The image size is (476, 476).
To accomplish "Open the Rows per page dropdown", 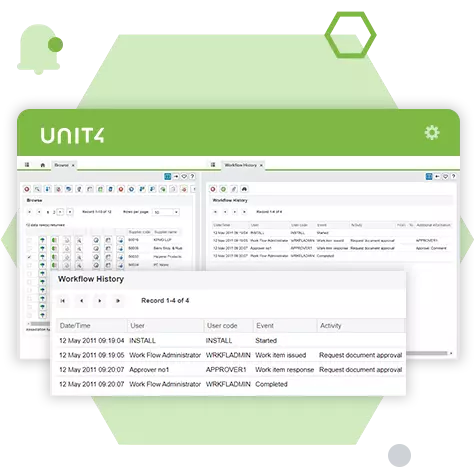I will (166, 212).
